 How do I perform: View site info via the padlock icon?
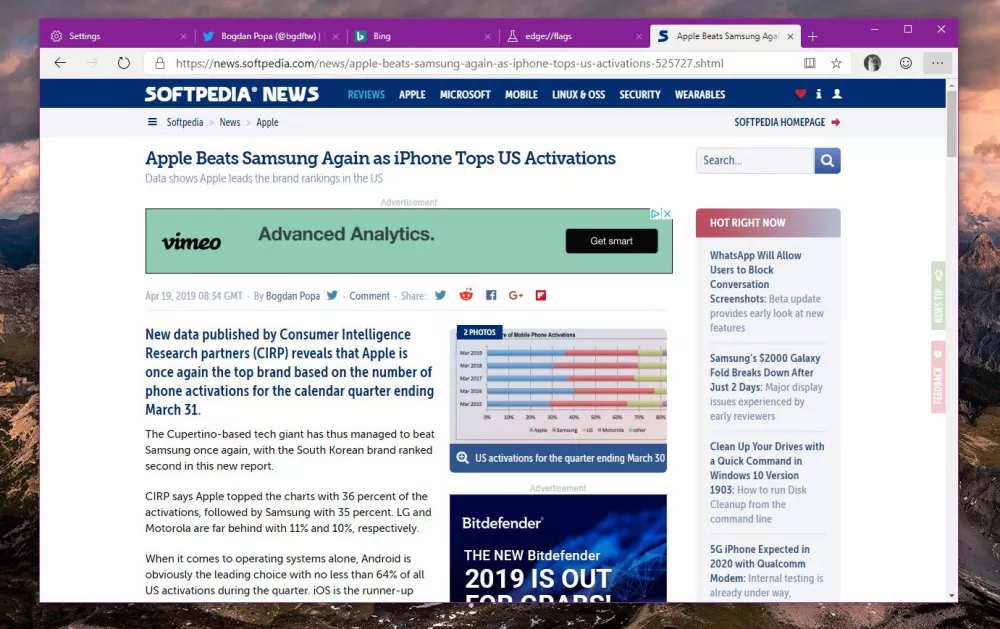(x=160, y=63)
